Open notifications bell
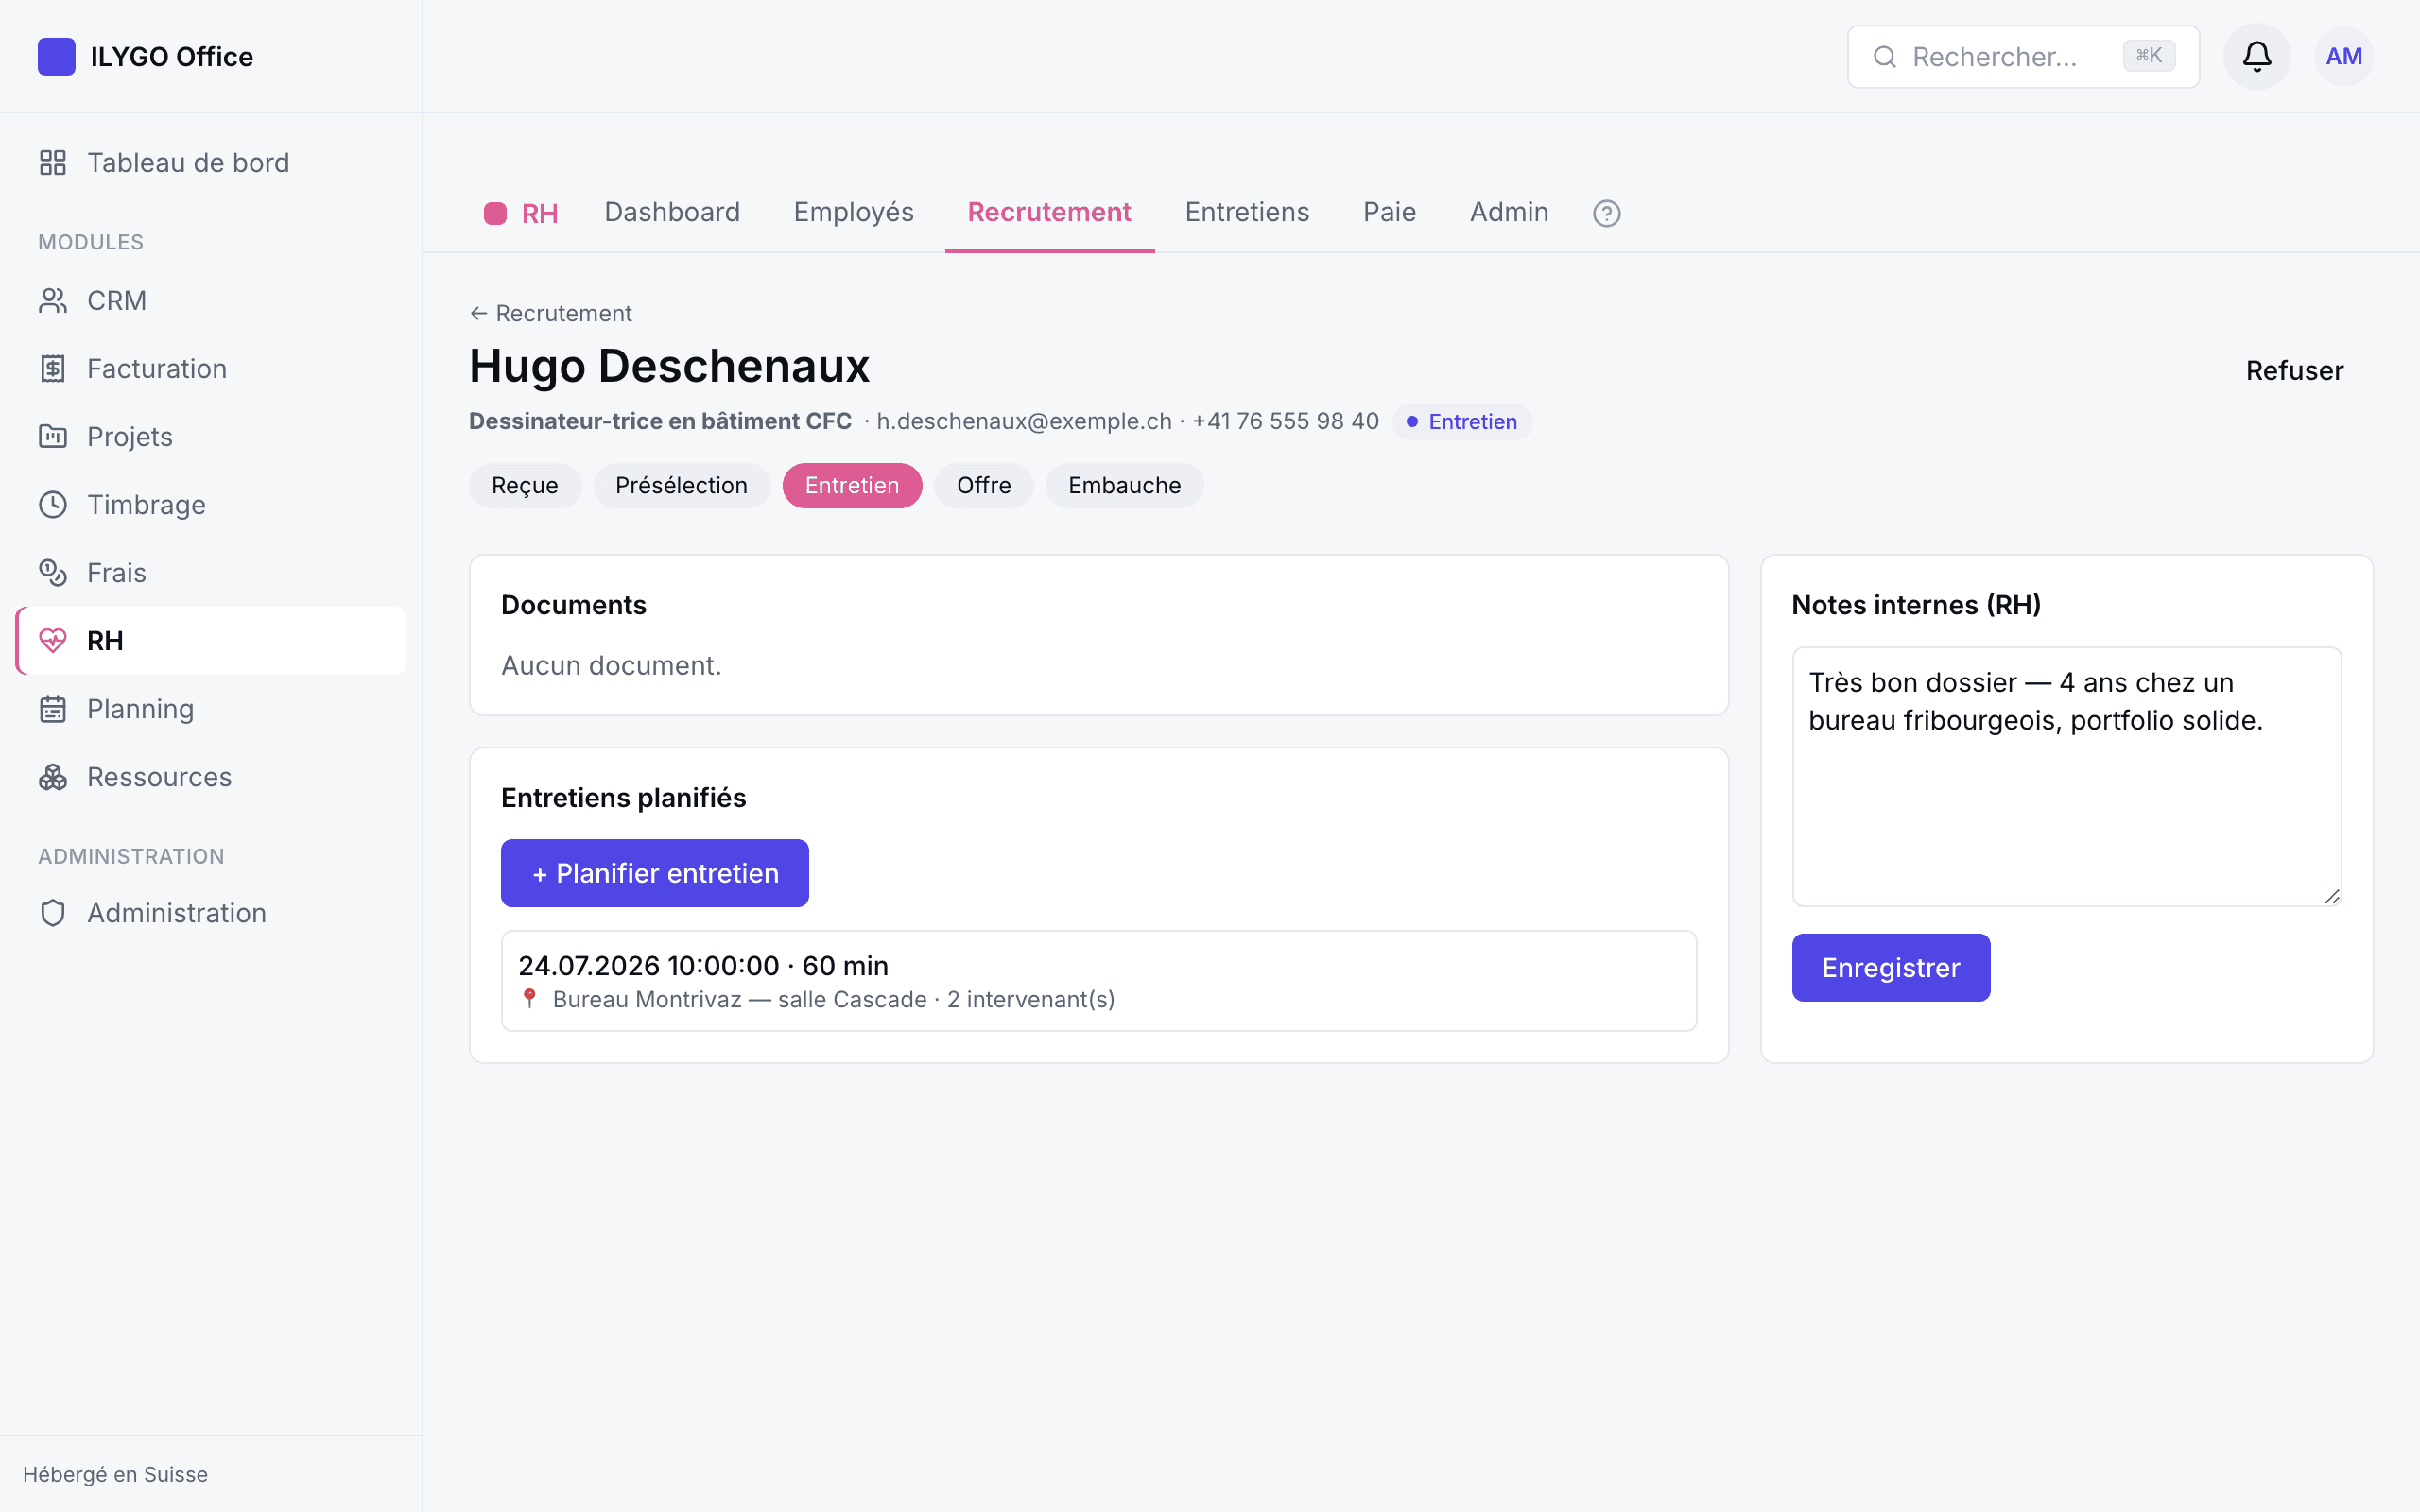 point(2257,56)
